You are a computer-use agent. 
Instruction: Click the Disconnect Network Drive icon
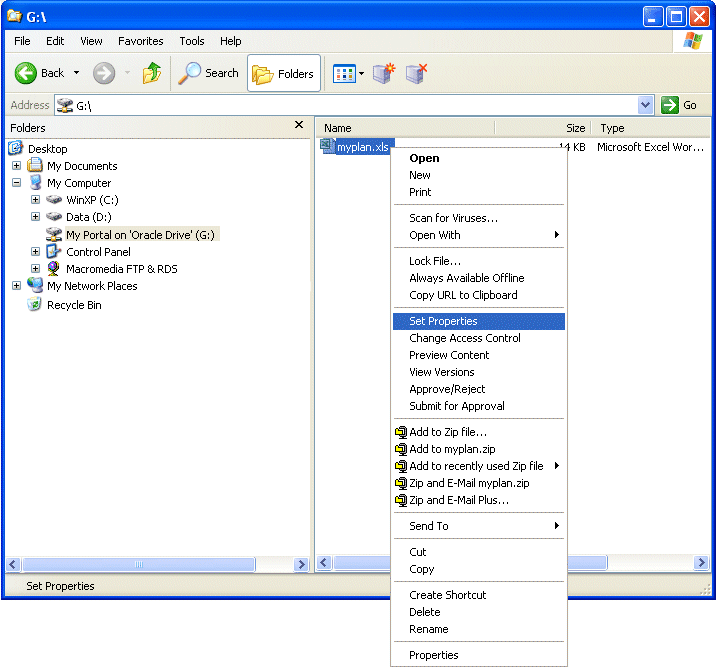tap(416, 74)
